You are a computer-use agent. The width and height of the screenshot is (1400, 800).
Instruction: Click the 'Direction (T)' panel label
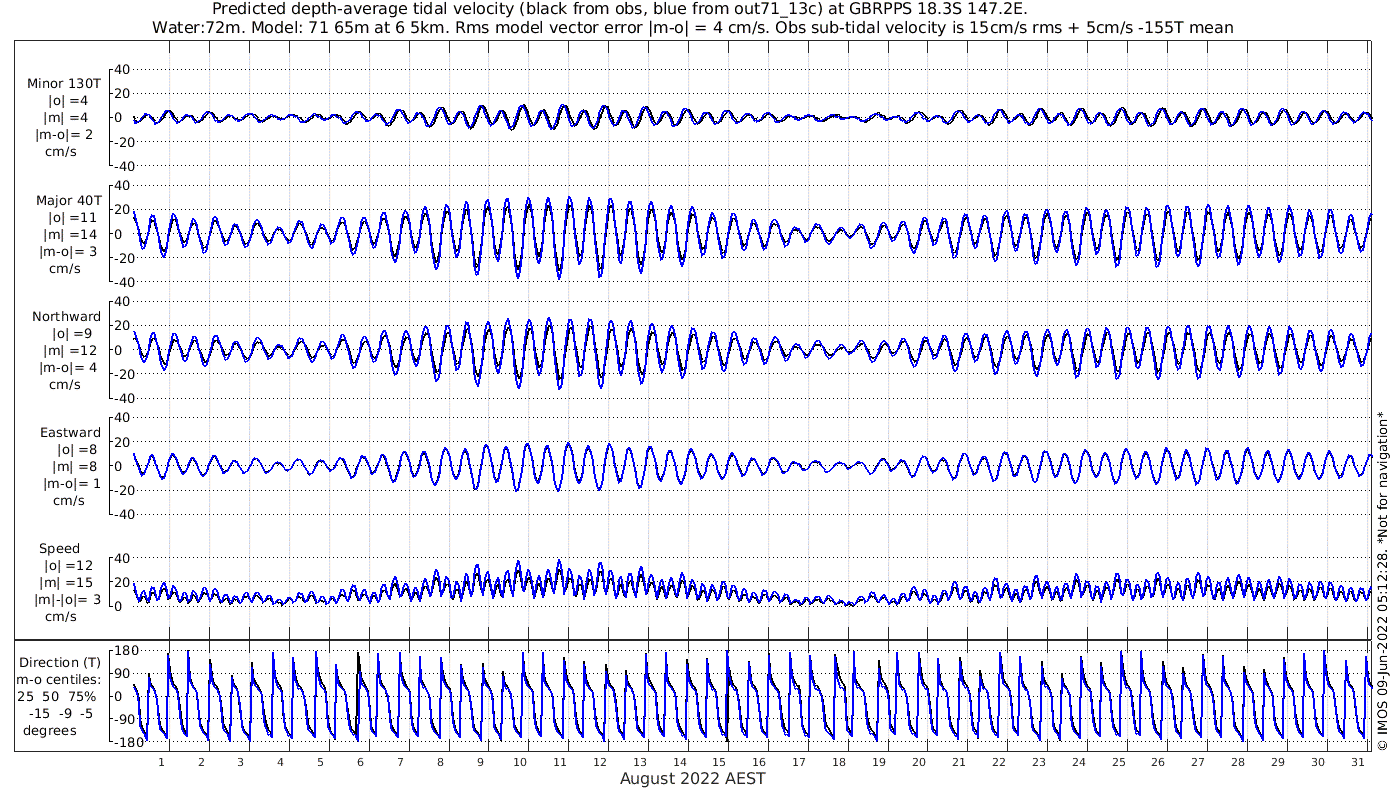pos(60,662)
